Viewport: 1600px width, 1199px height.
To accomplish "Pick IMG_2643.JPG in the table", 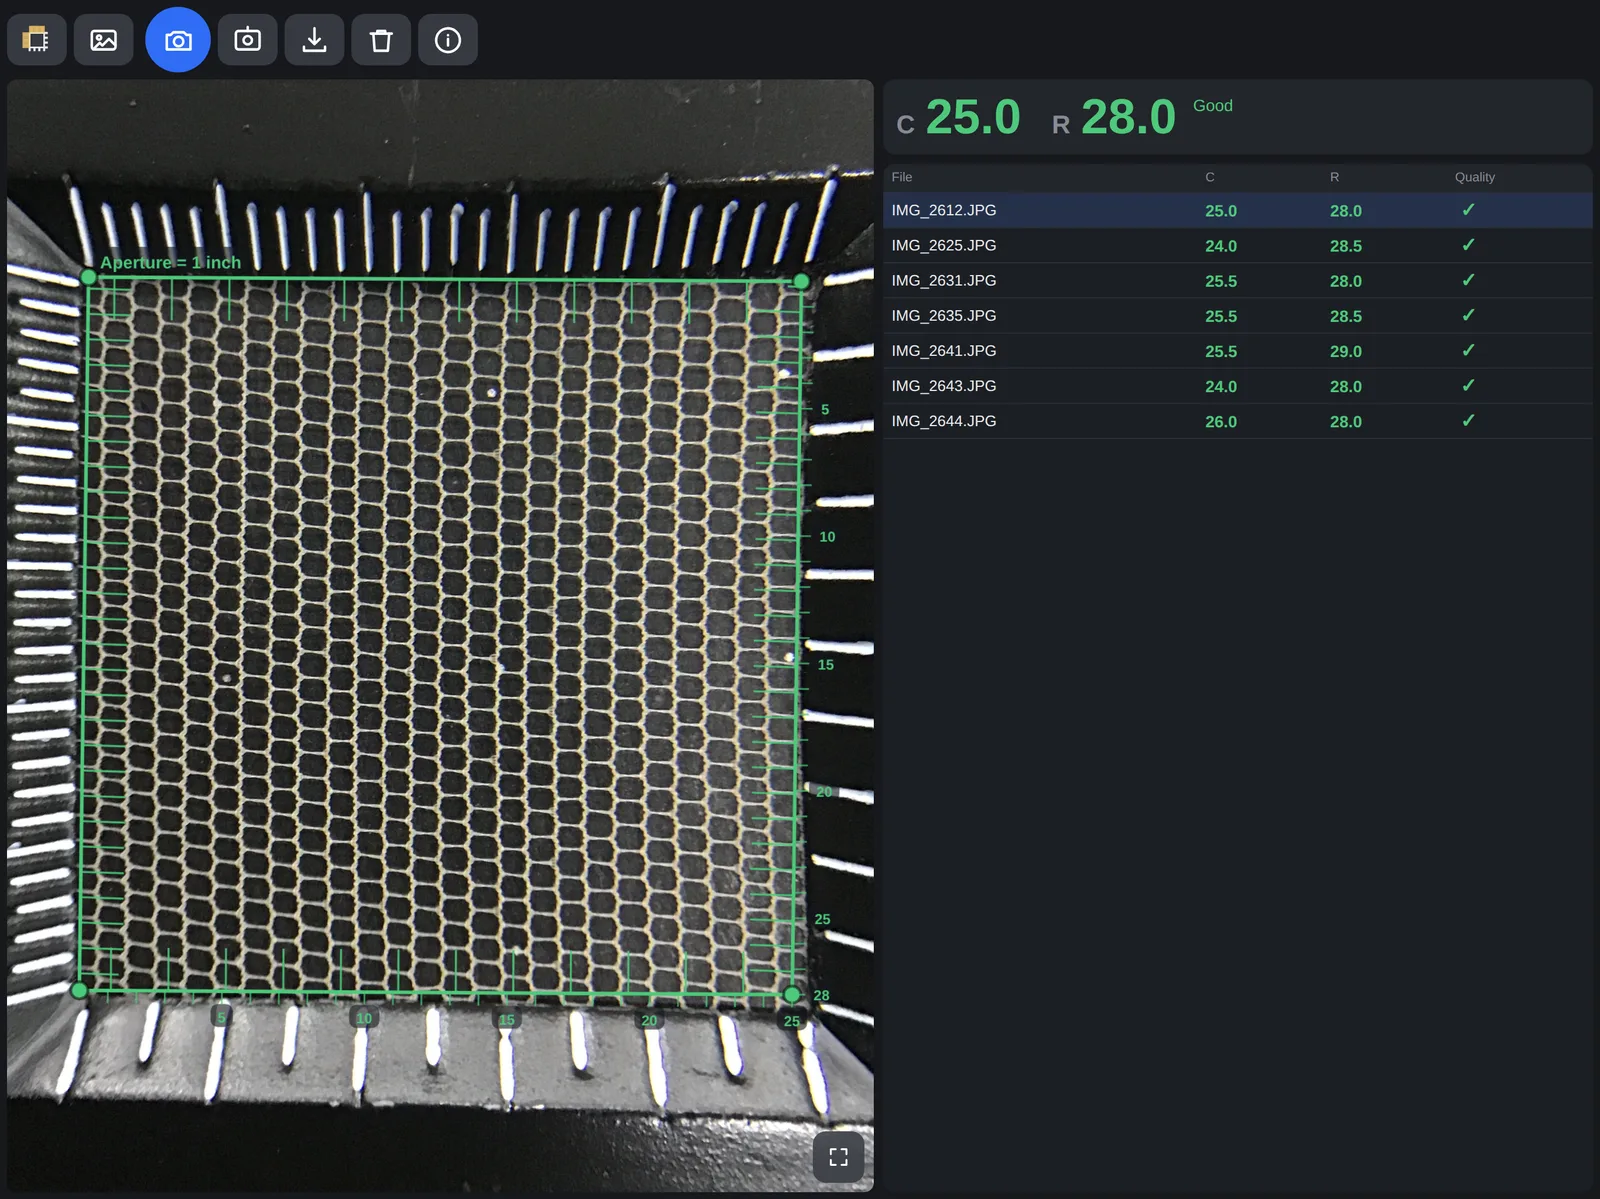I will 1237,385.
